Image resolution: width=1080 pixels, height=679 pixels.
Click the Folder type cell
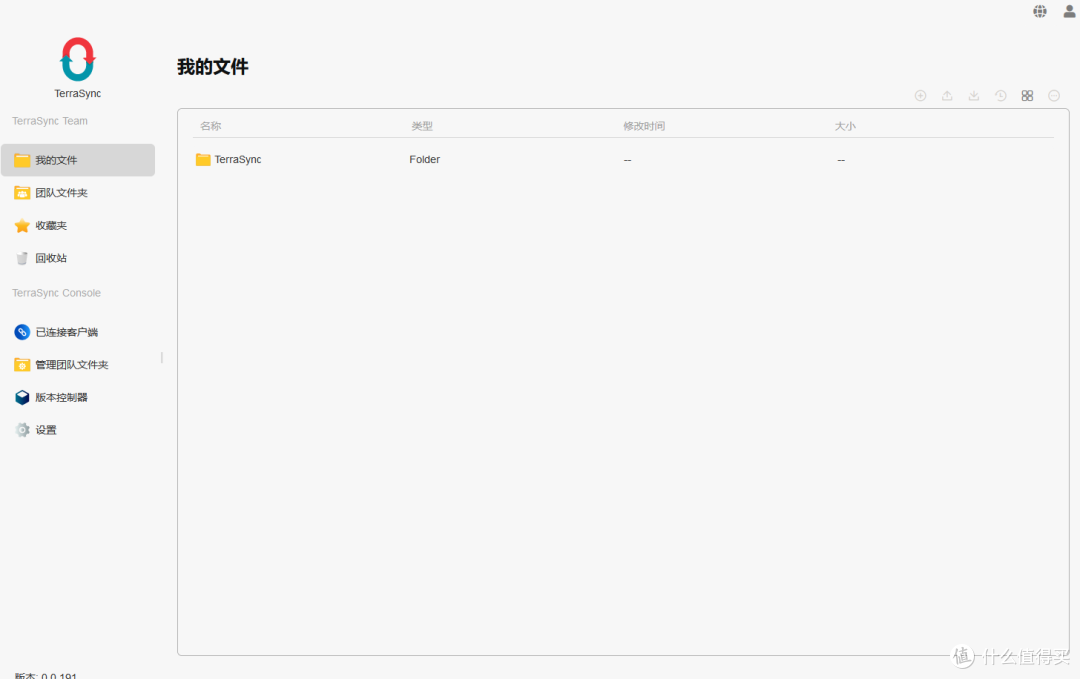[x=424, y=159]
